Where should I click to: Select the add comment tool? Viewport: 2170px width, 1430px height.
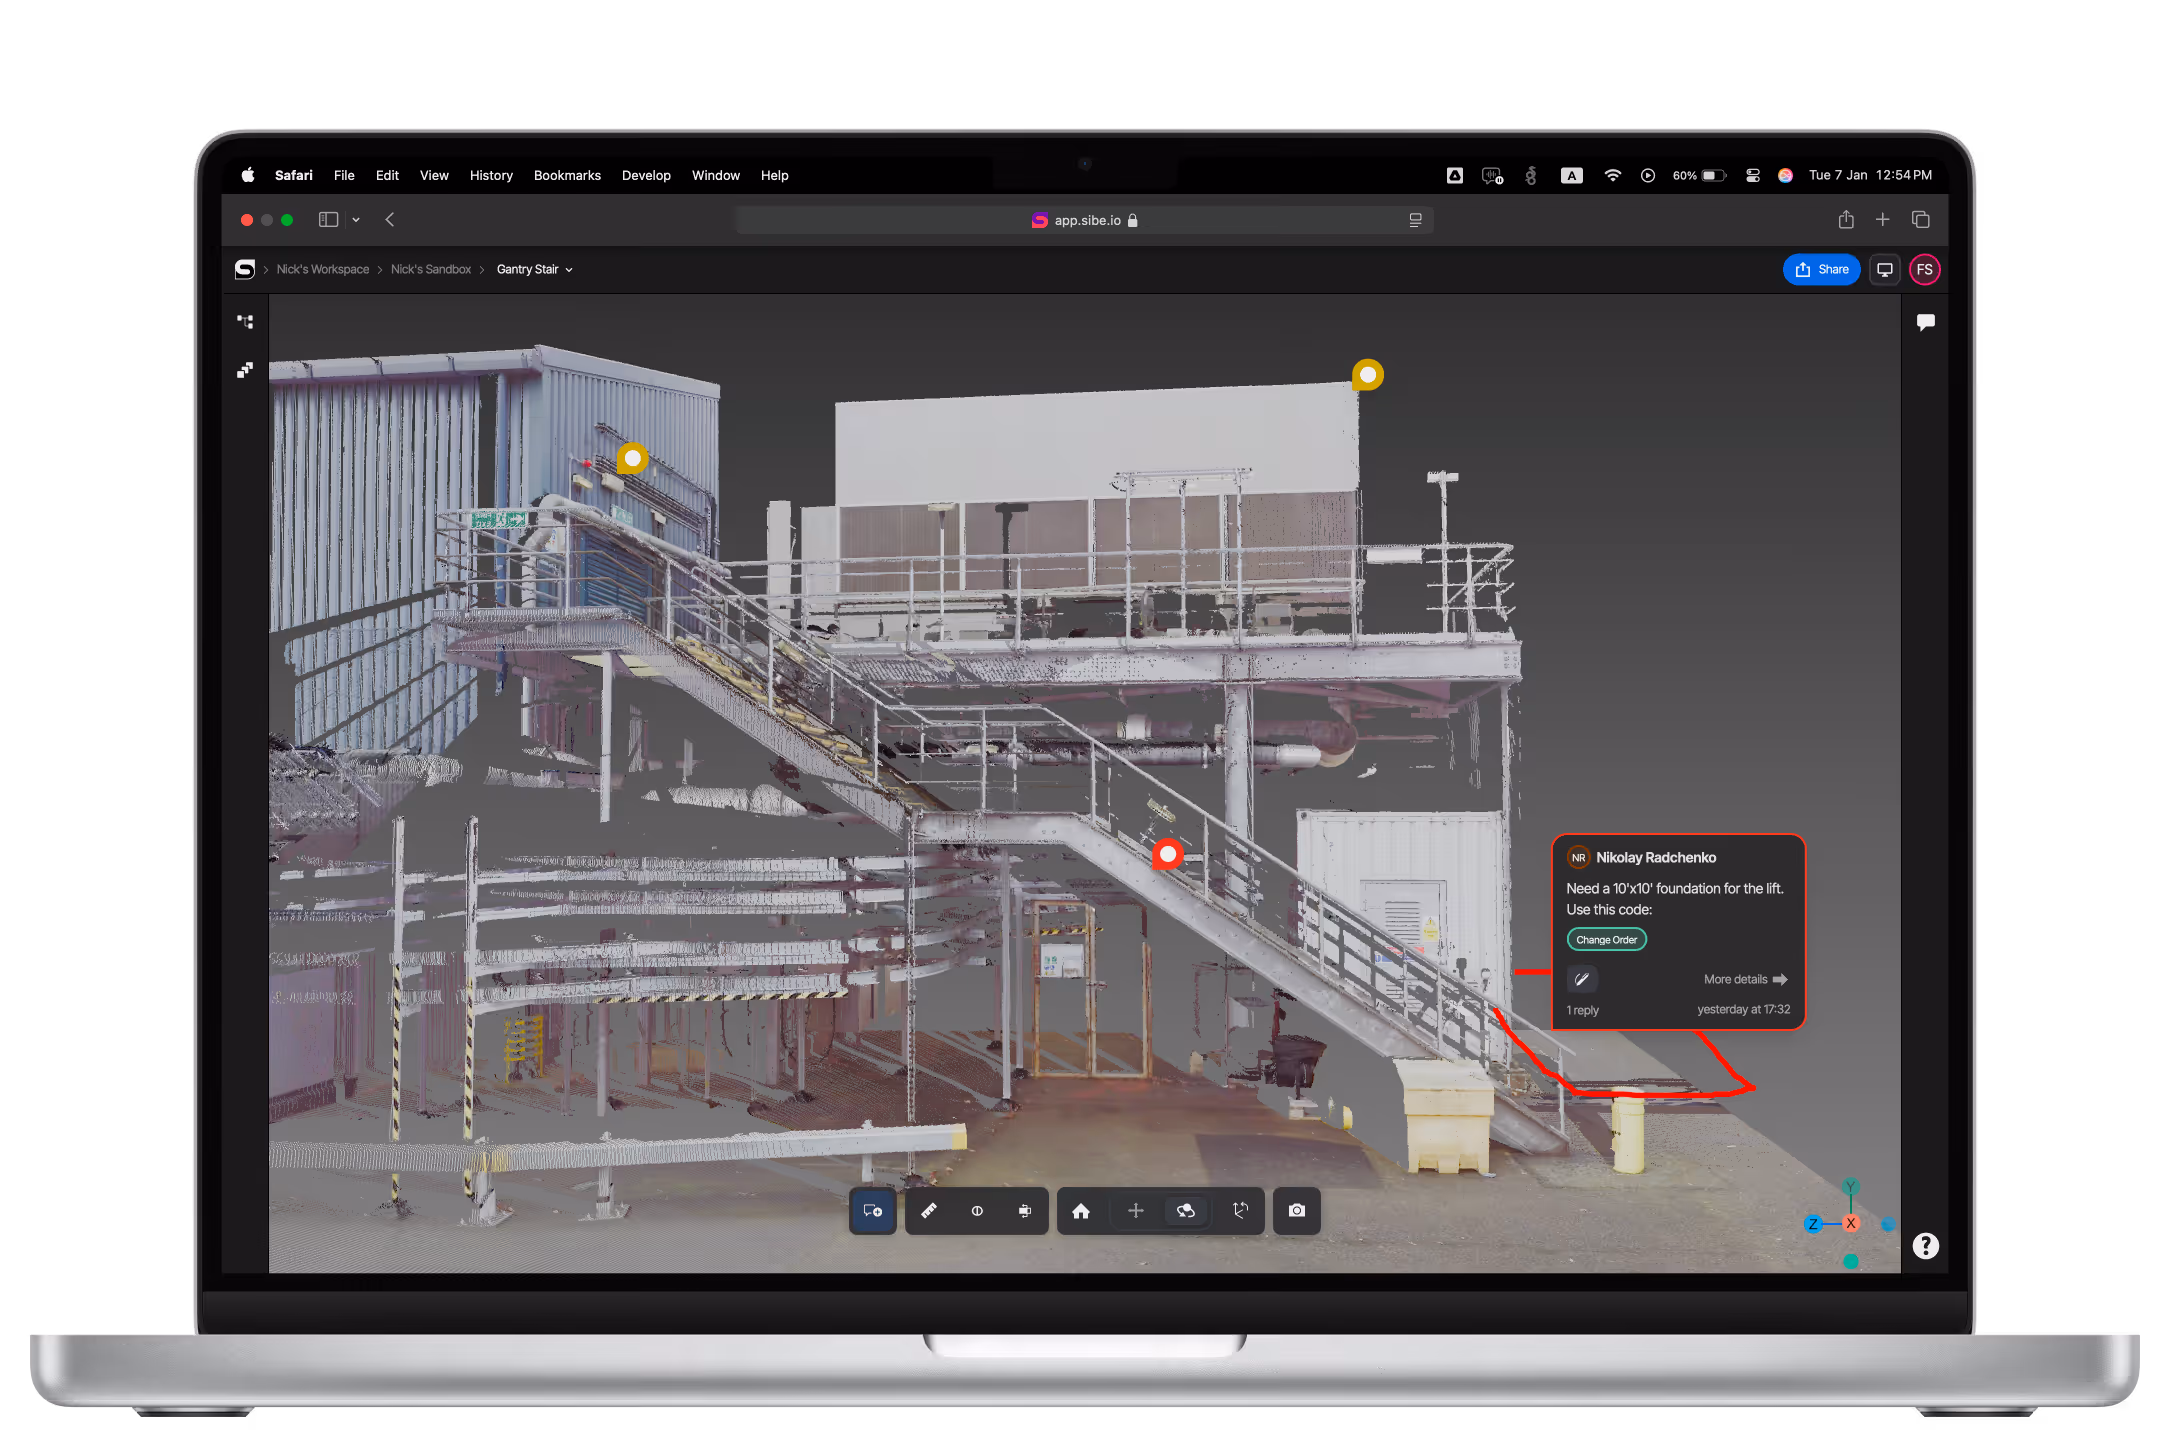(872, 1211)
